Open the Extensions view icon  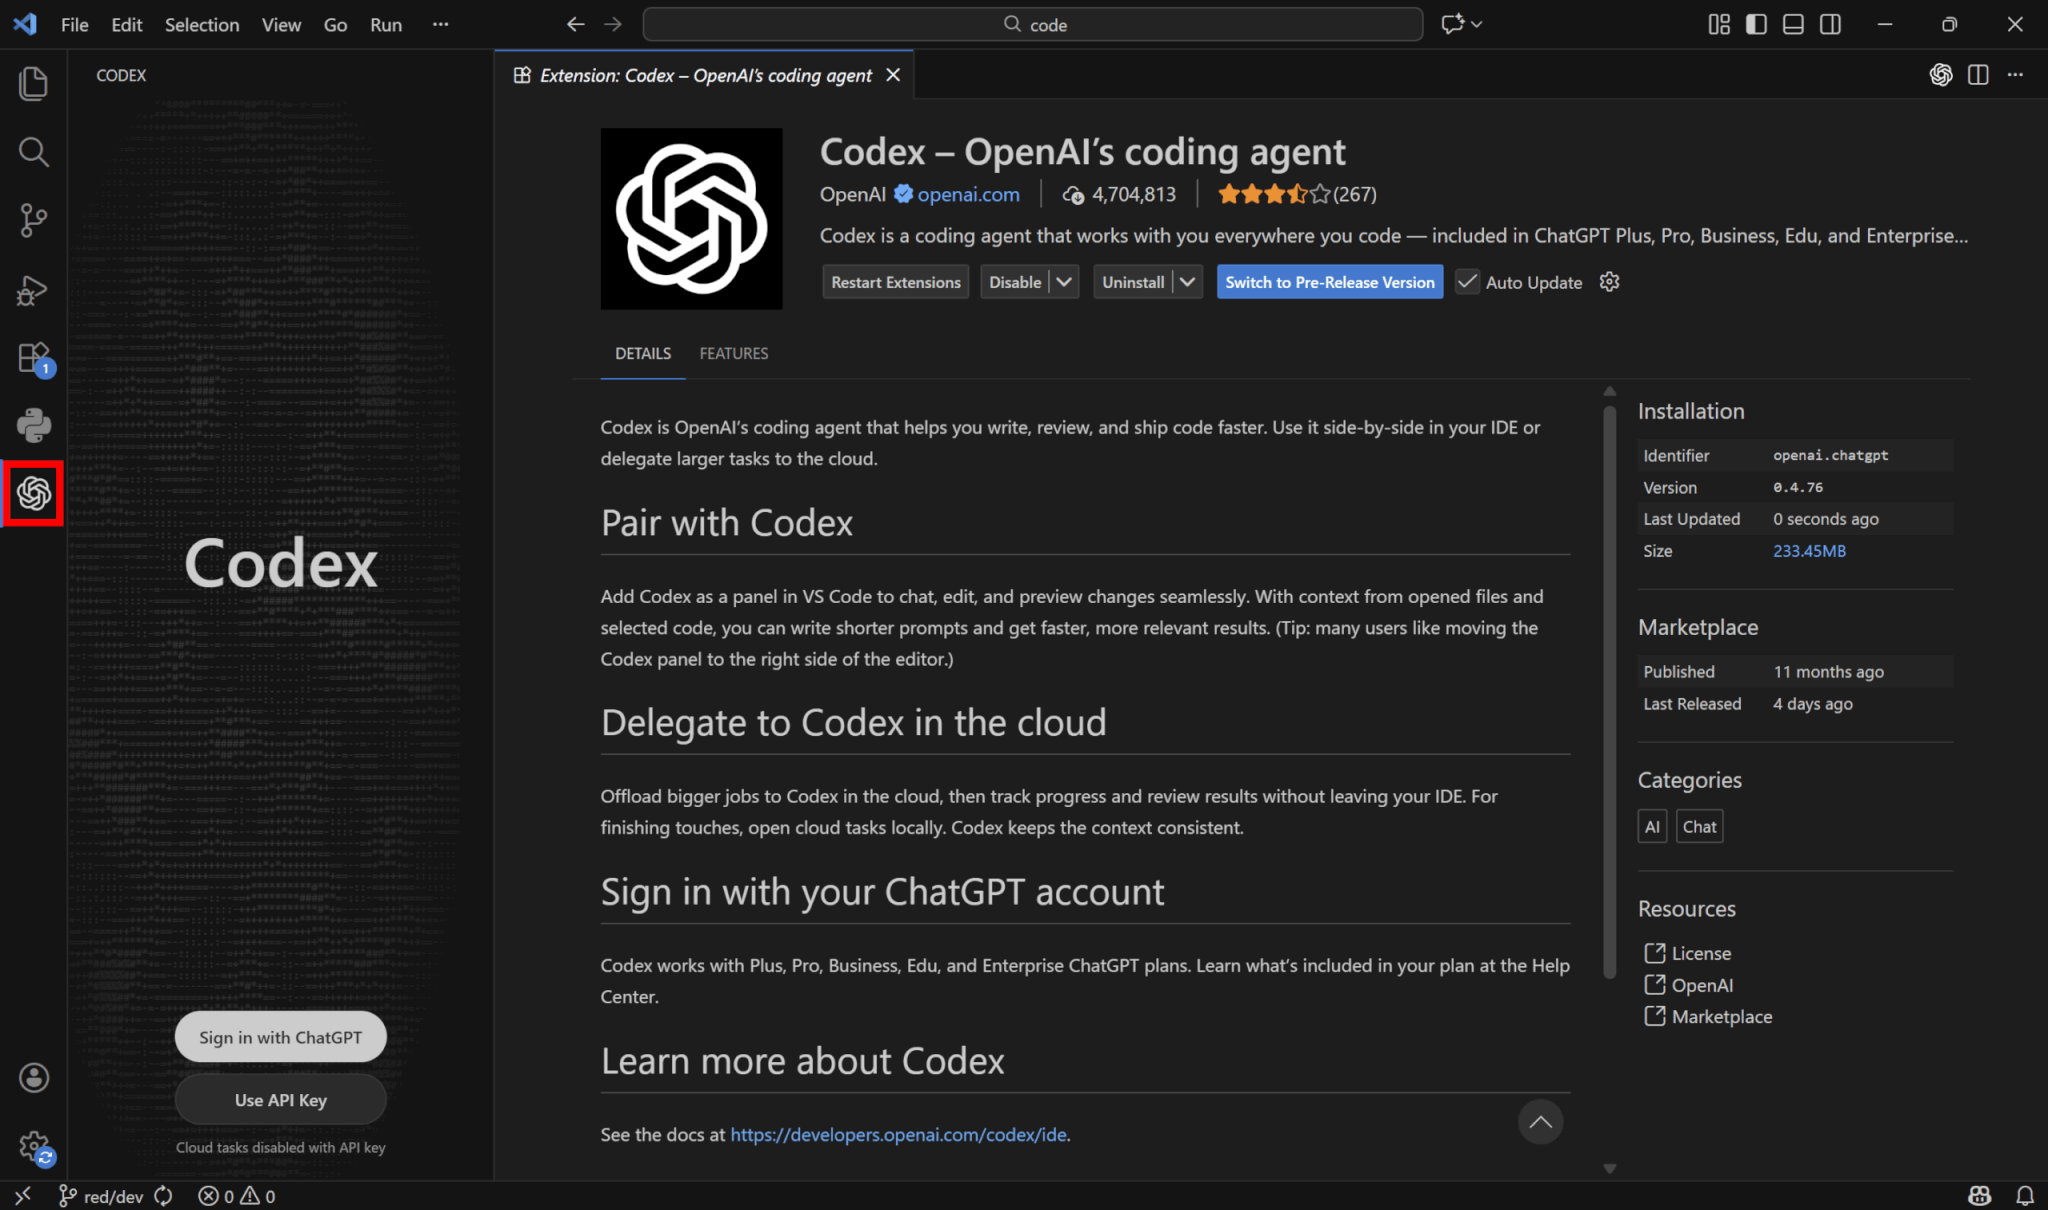point(33,358)
